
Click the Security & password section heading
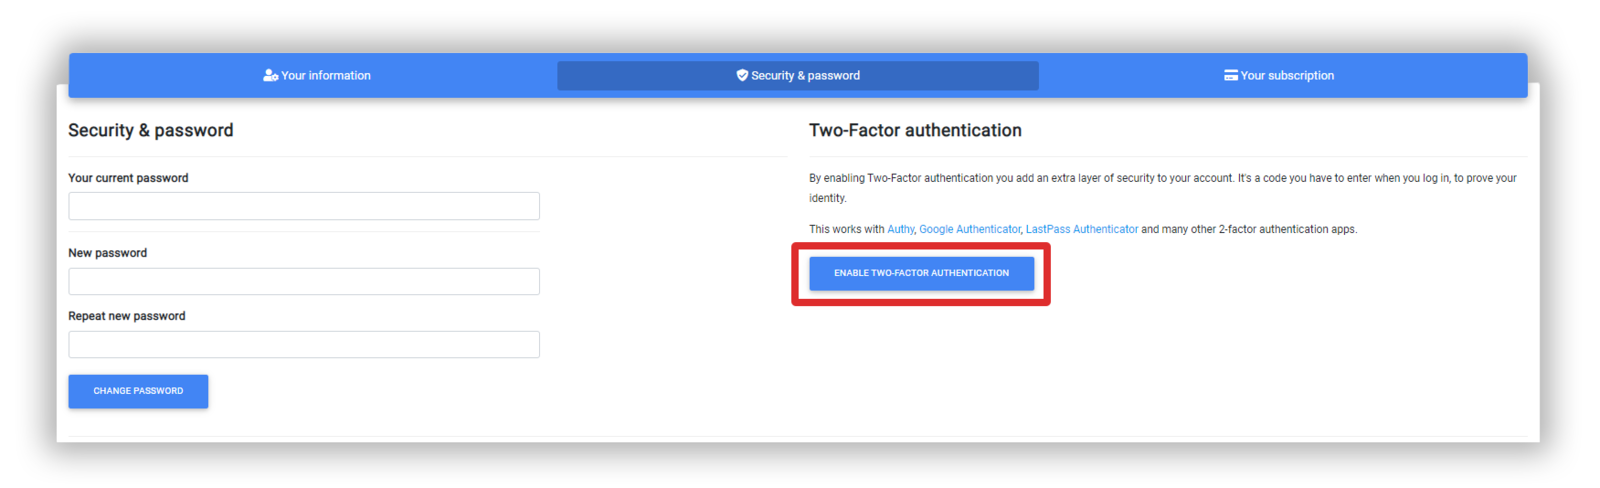(151, 131)
